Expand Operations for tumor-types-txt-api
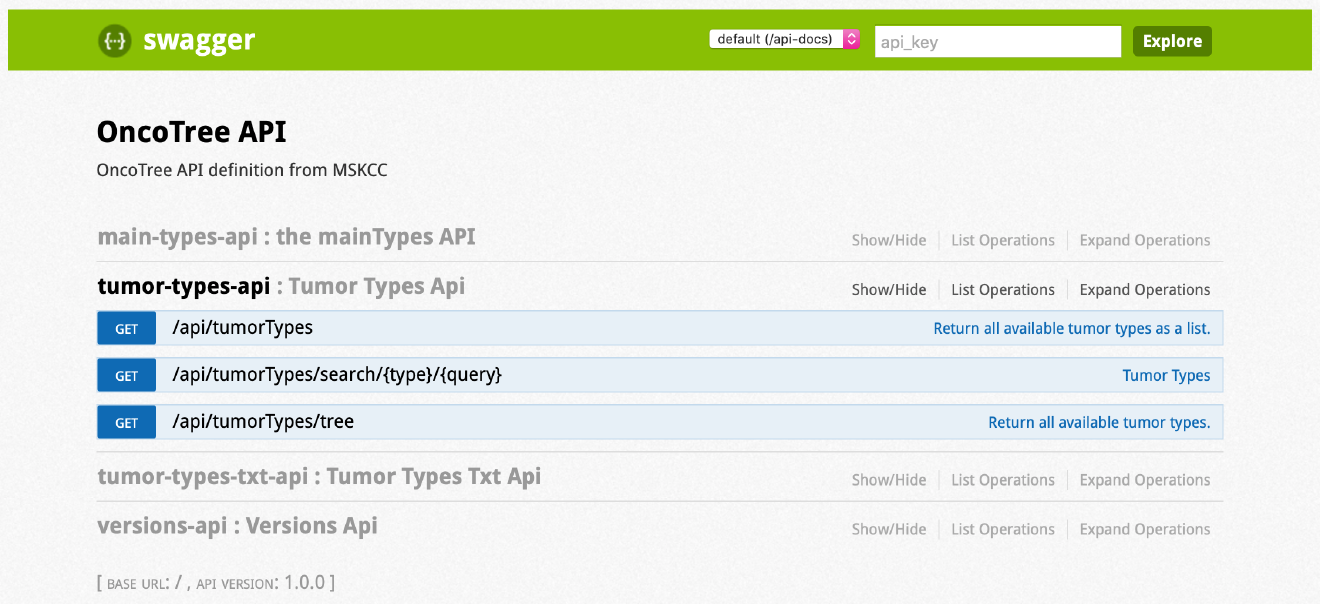This screenshot has width=1320, height=604. click(1144, 479)
